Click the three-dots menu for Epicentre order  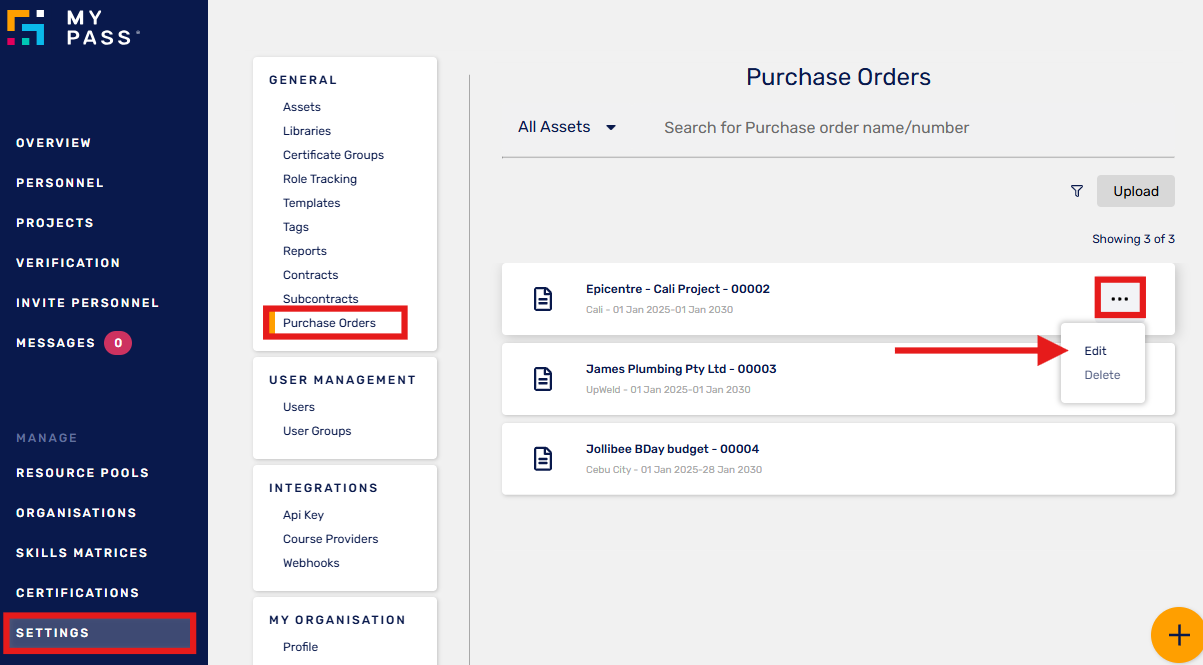(x=1119, y=299)
